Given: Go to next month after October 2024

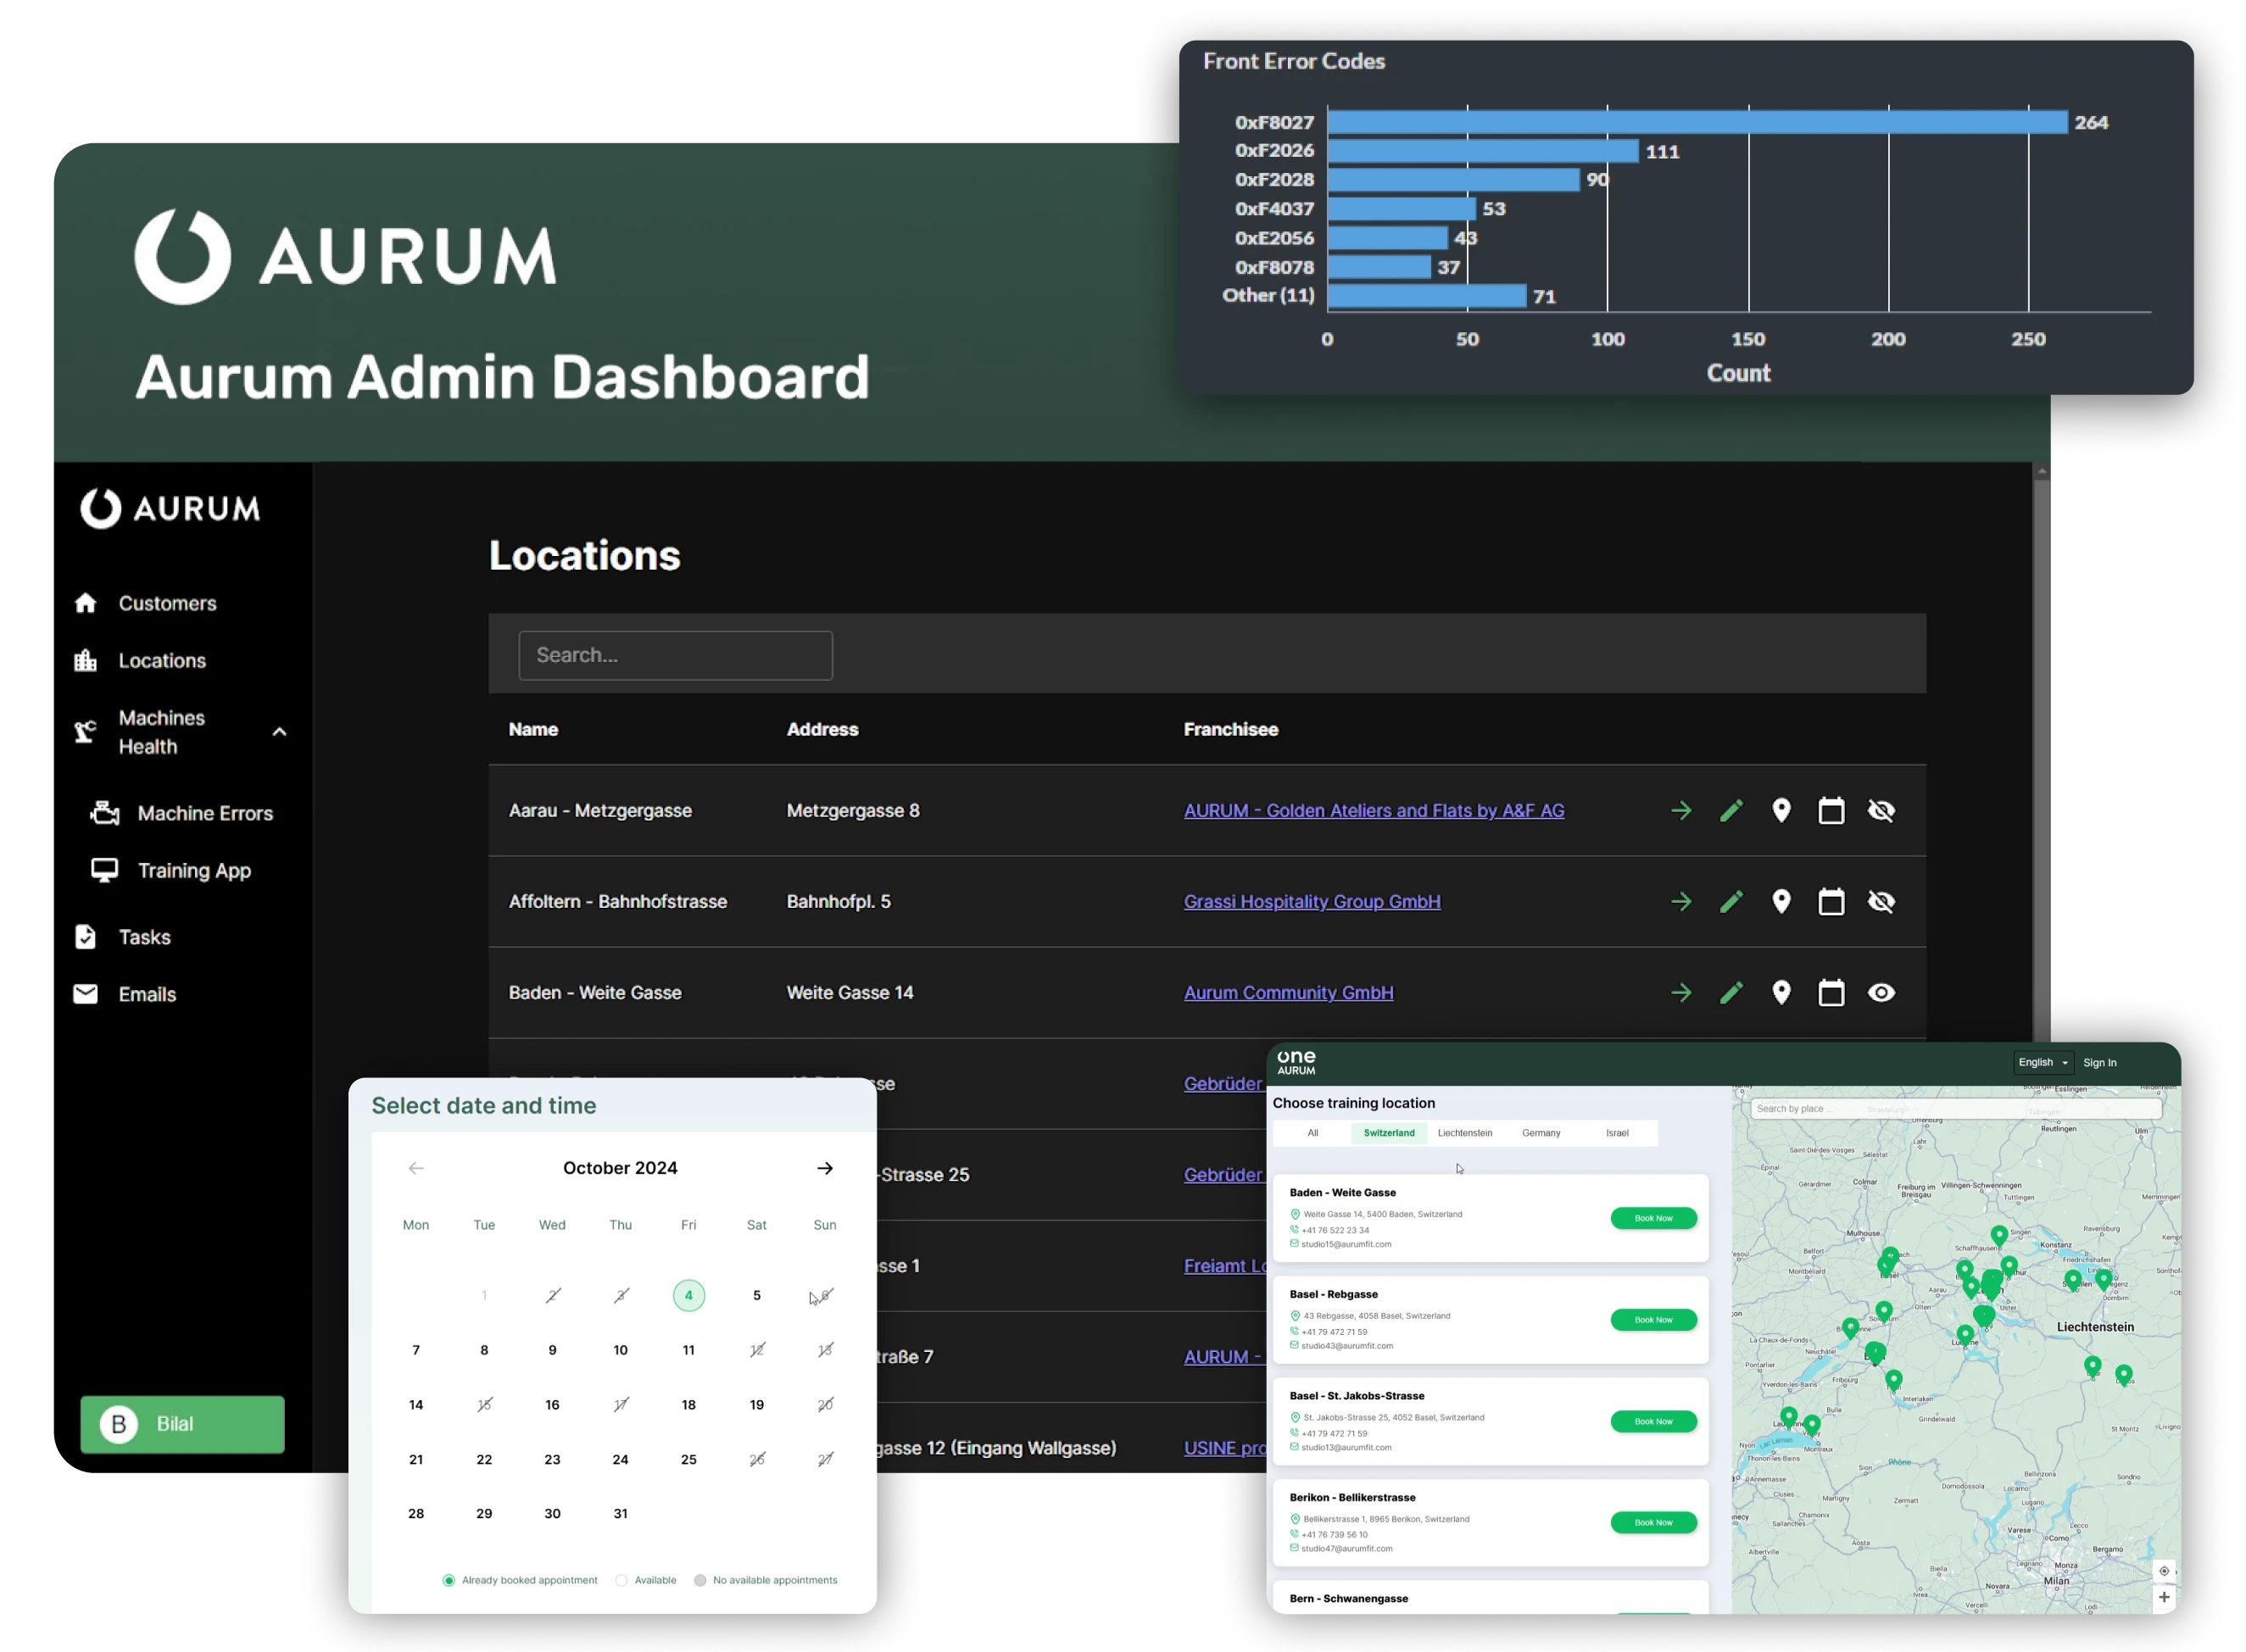Looking at the screenshot, I should pyautogui.click(x=825, y=1168).
